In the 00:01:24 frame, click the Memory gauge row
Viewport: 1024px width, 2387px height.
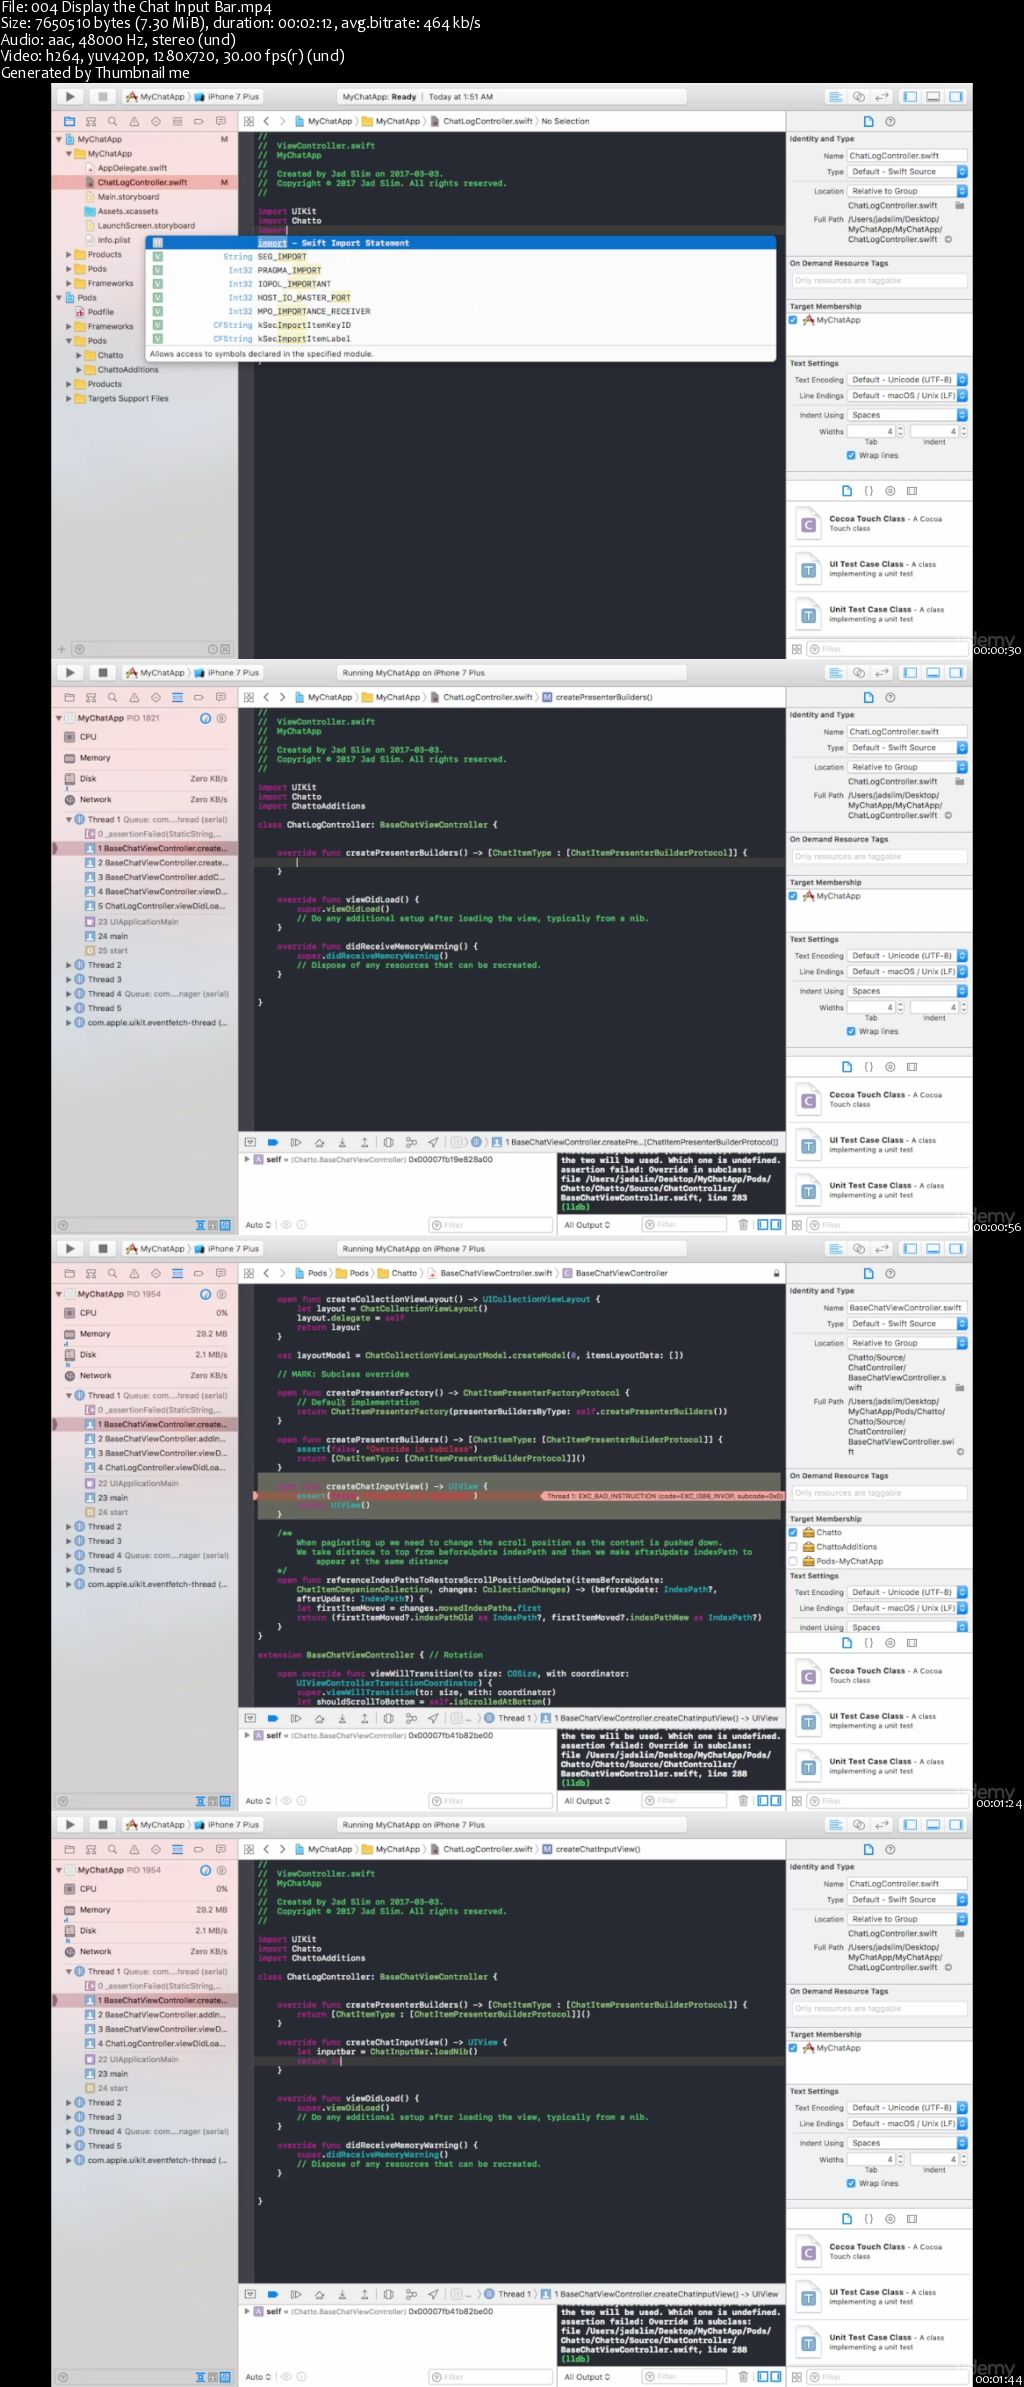click(145, 1334)
